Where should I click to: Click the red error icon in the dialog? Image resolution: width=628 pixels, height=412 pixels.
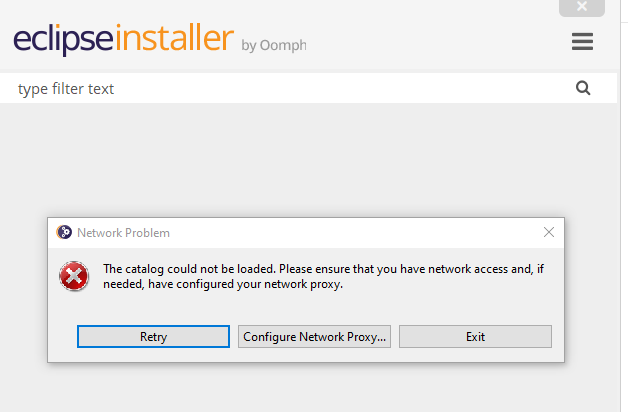[74, 276]
